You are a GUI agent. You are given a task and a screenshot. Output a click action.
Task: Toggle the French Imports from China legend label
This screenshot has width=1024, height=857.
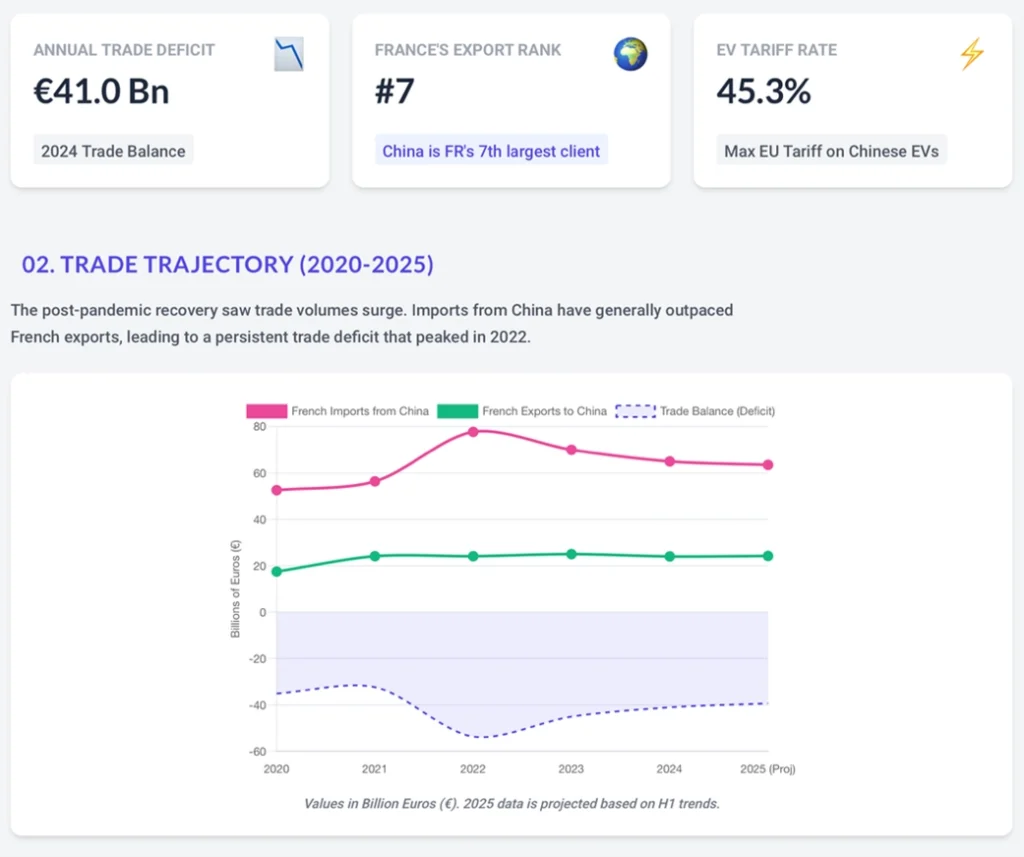(359, 411)
